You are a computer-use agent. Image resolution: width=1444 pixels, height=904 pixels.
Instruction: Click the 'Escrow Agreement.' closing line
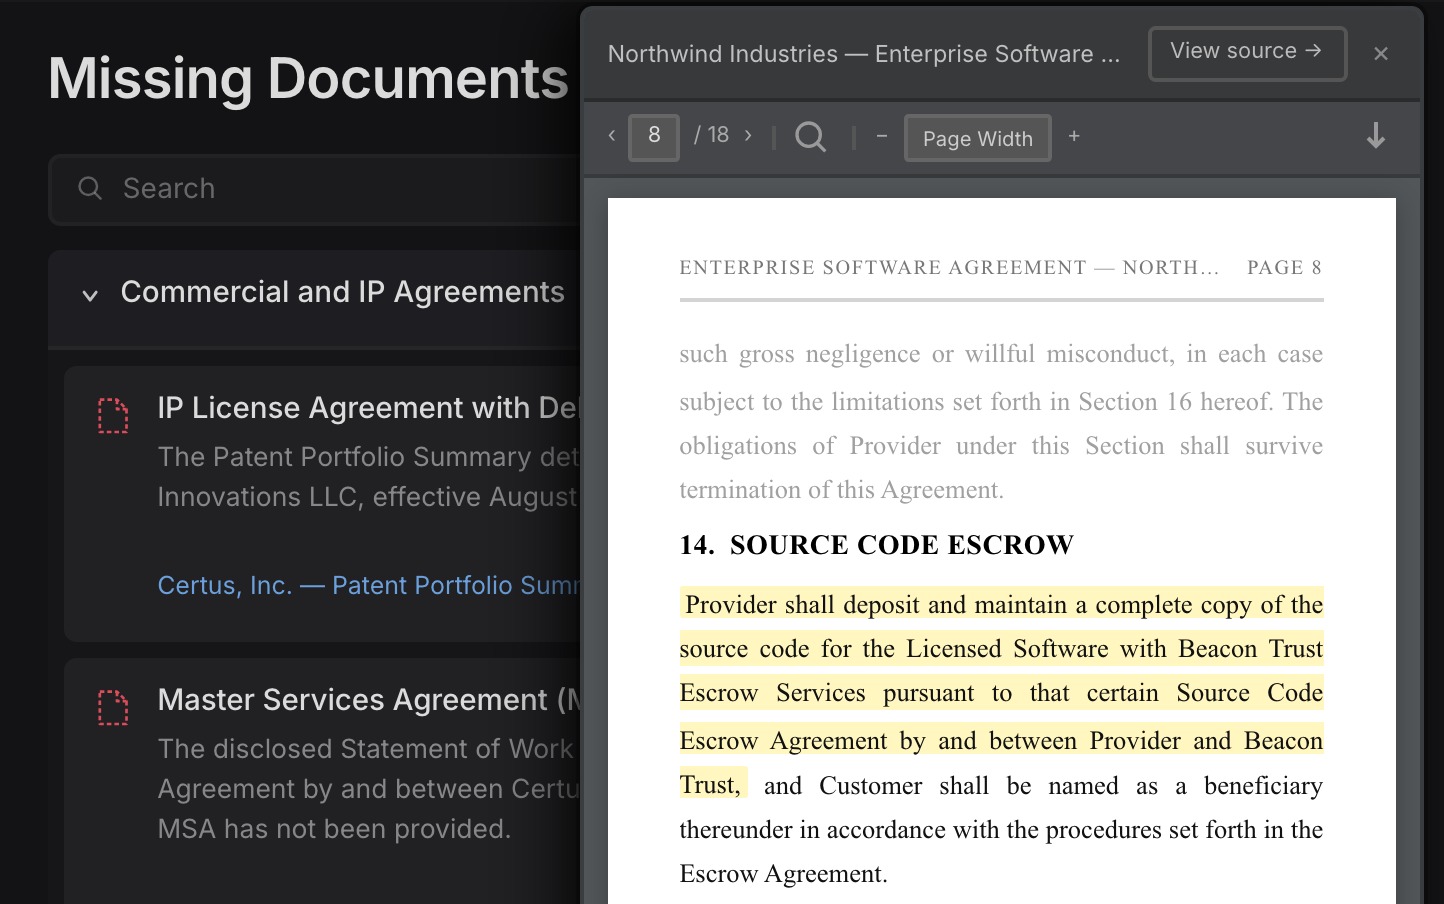(x=783, y=874)
